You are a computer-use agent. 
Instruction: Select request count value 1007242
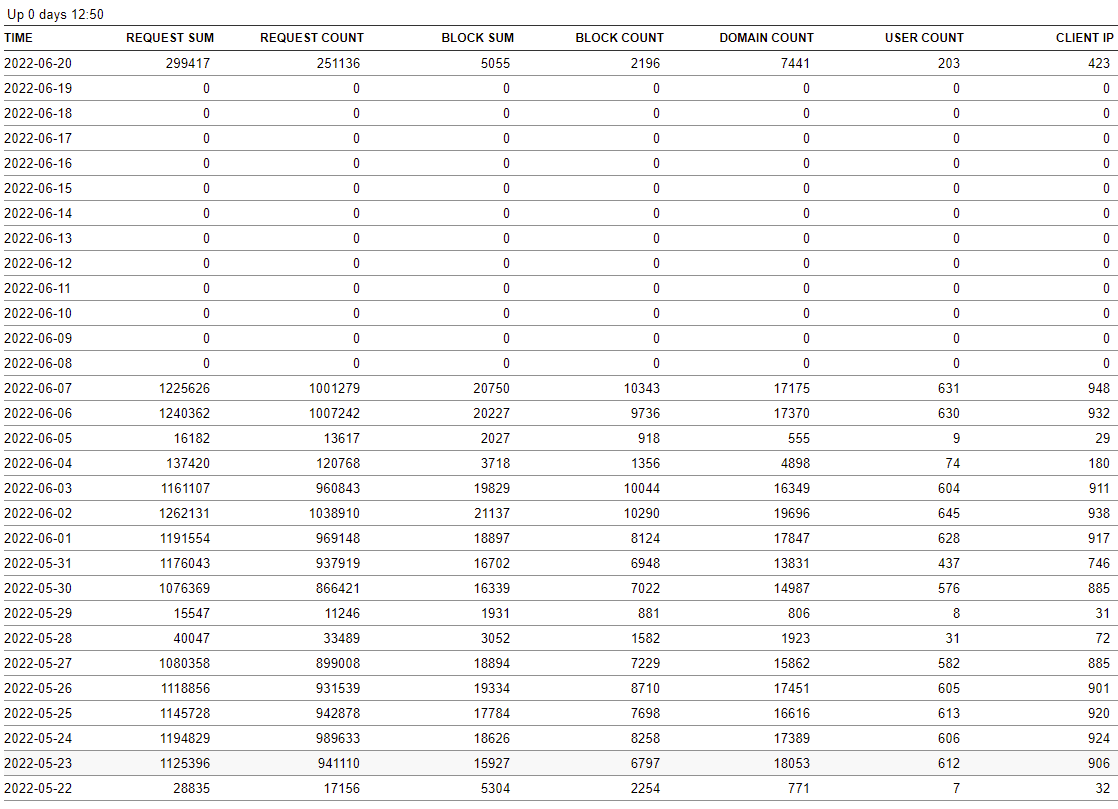[334, 413]
